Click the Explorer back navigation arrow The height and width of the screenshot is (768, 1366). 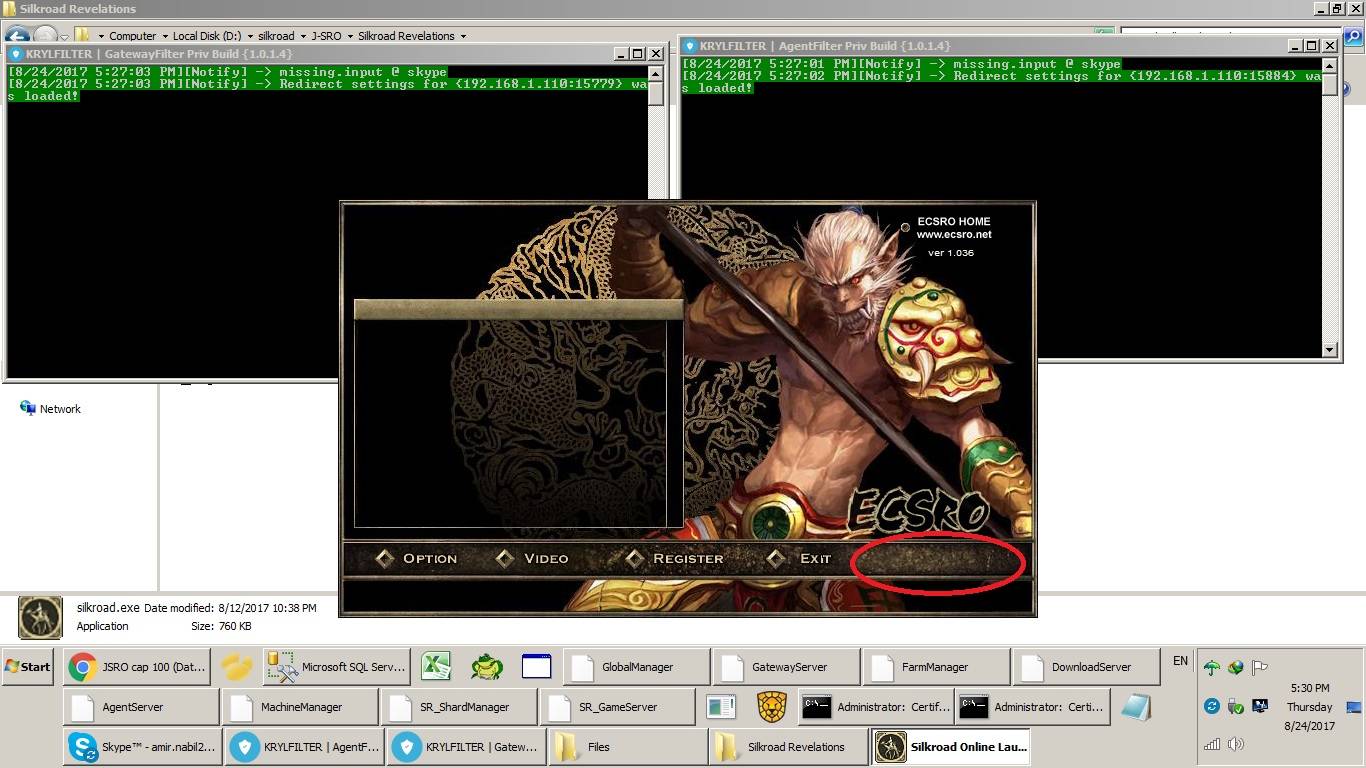point(17,35)
